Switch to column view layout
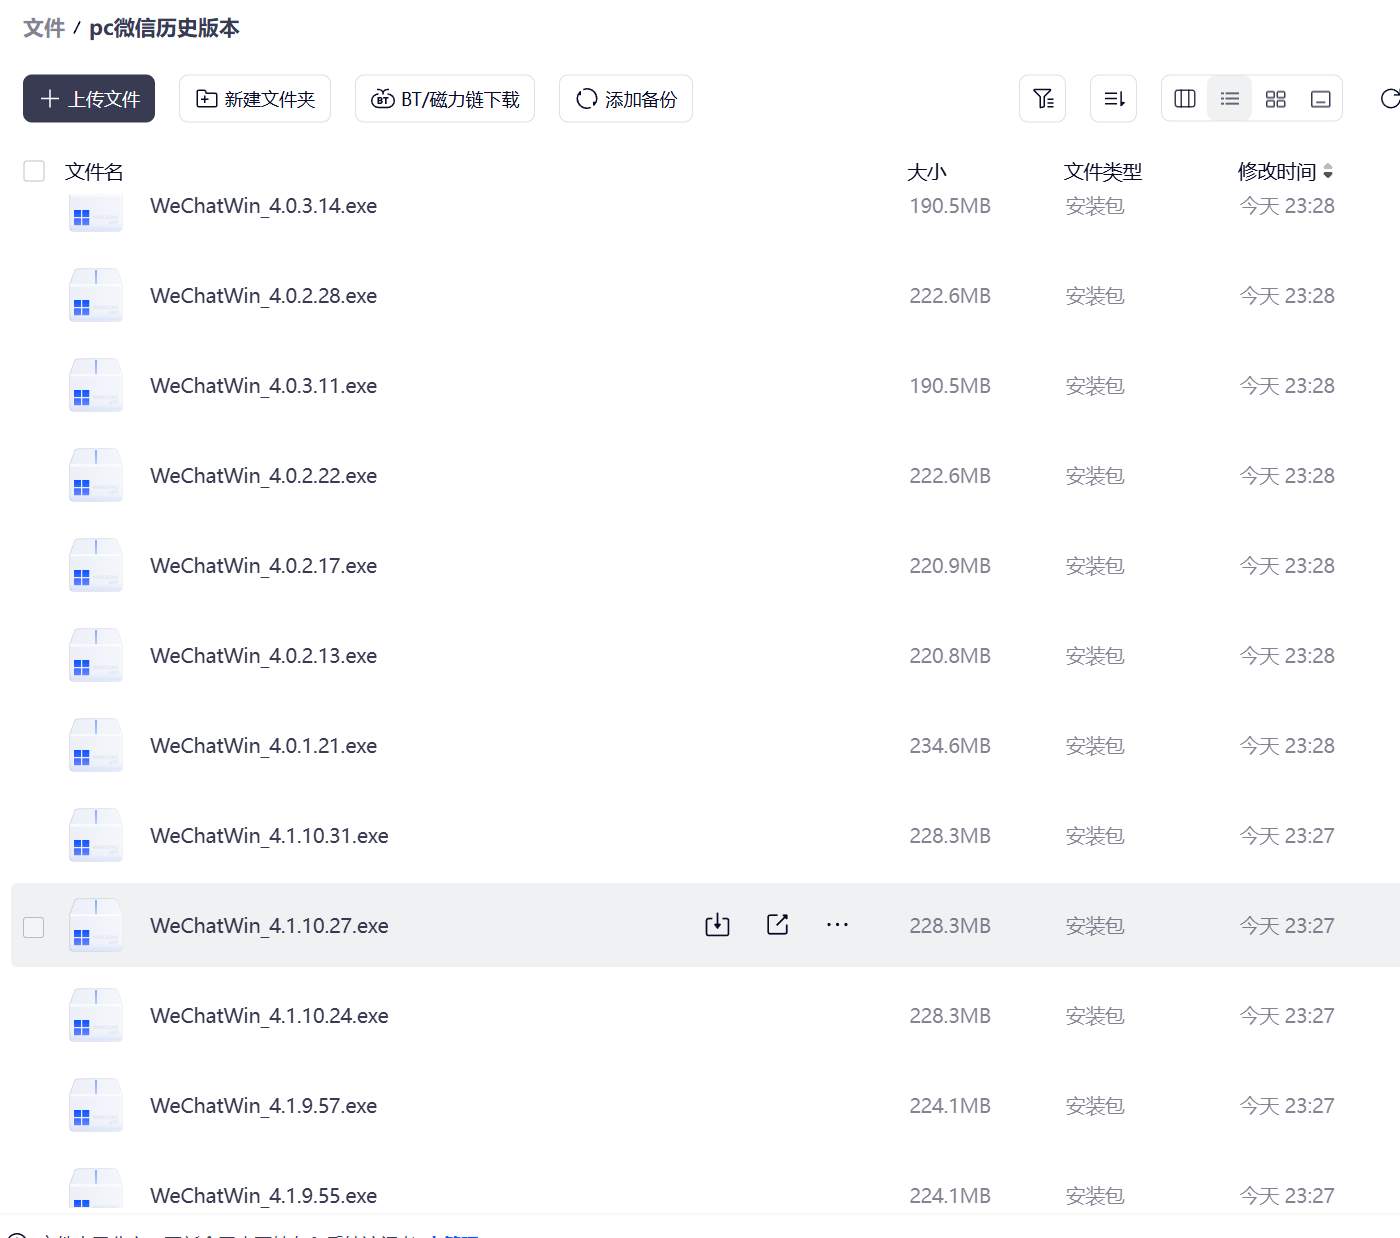 pyautogui.click(x=1185, y=99)
